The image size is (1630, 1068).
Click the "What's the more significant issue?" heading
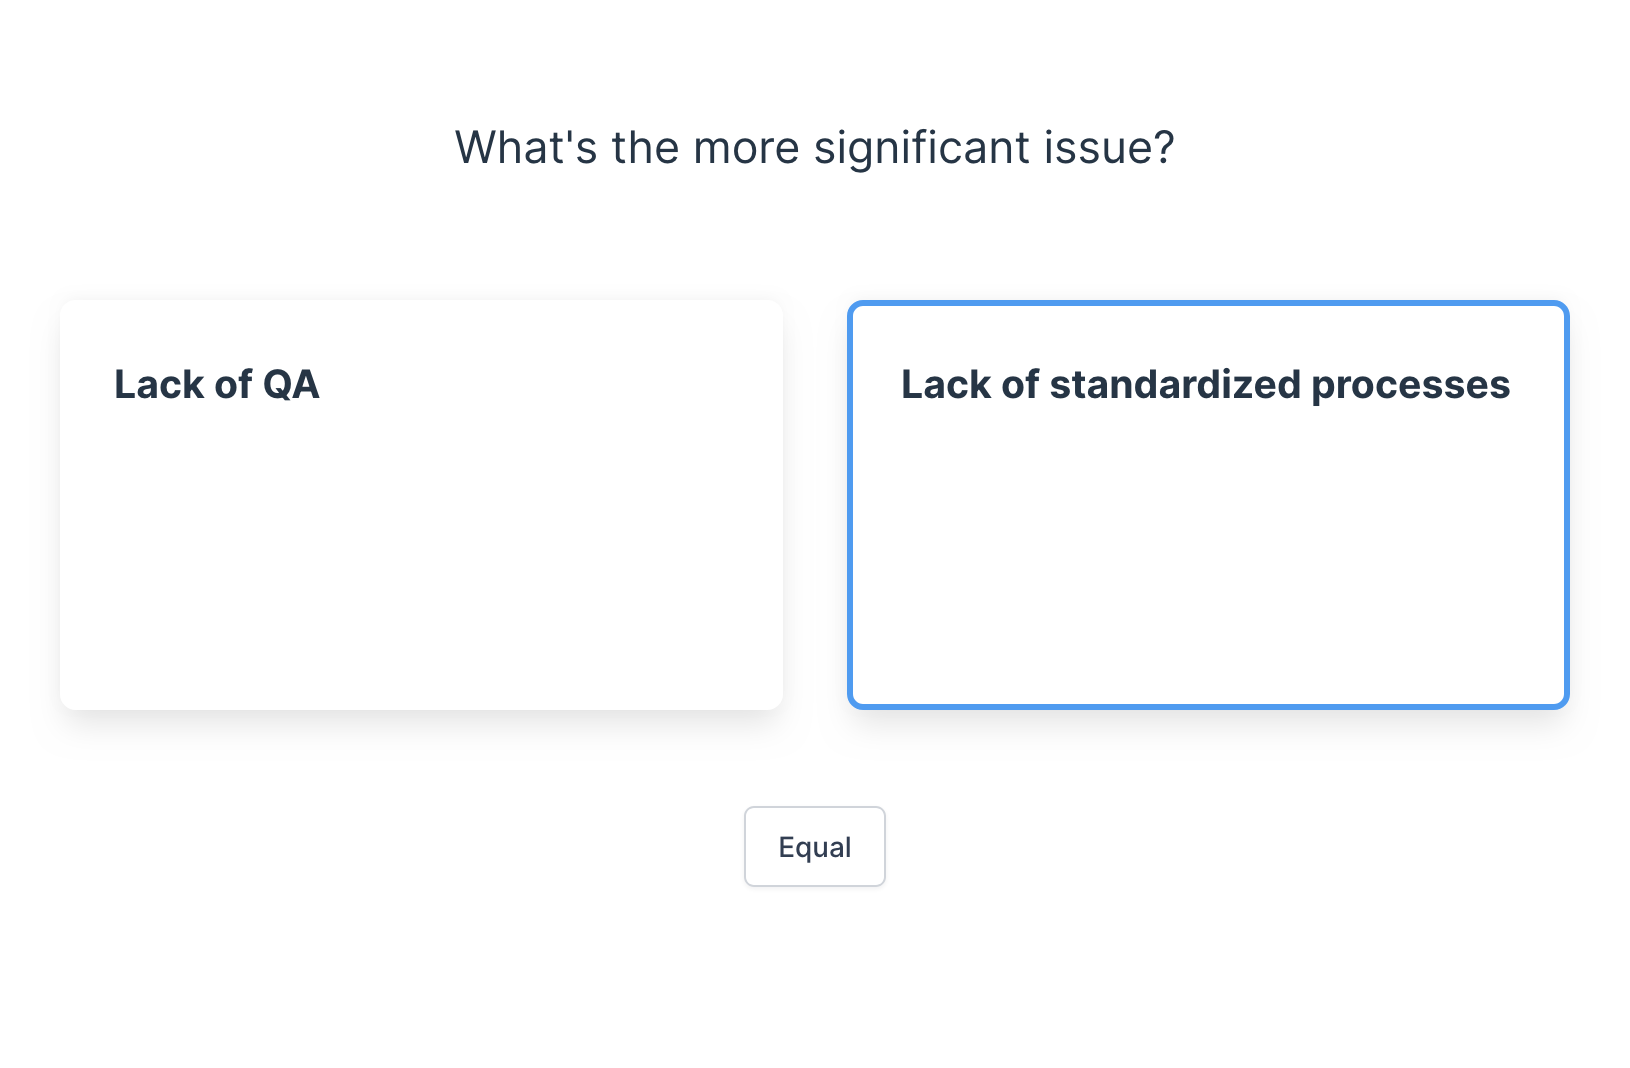pyautogui.click(x=814, y=148)
